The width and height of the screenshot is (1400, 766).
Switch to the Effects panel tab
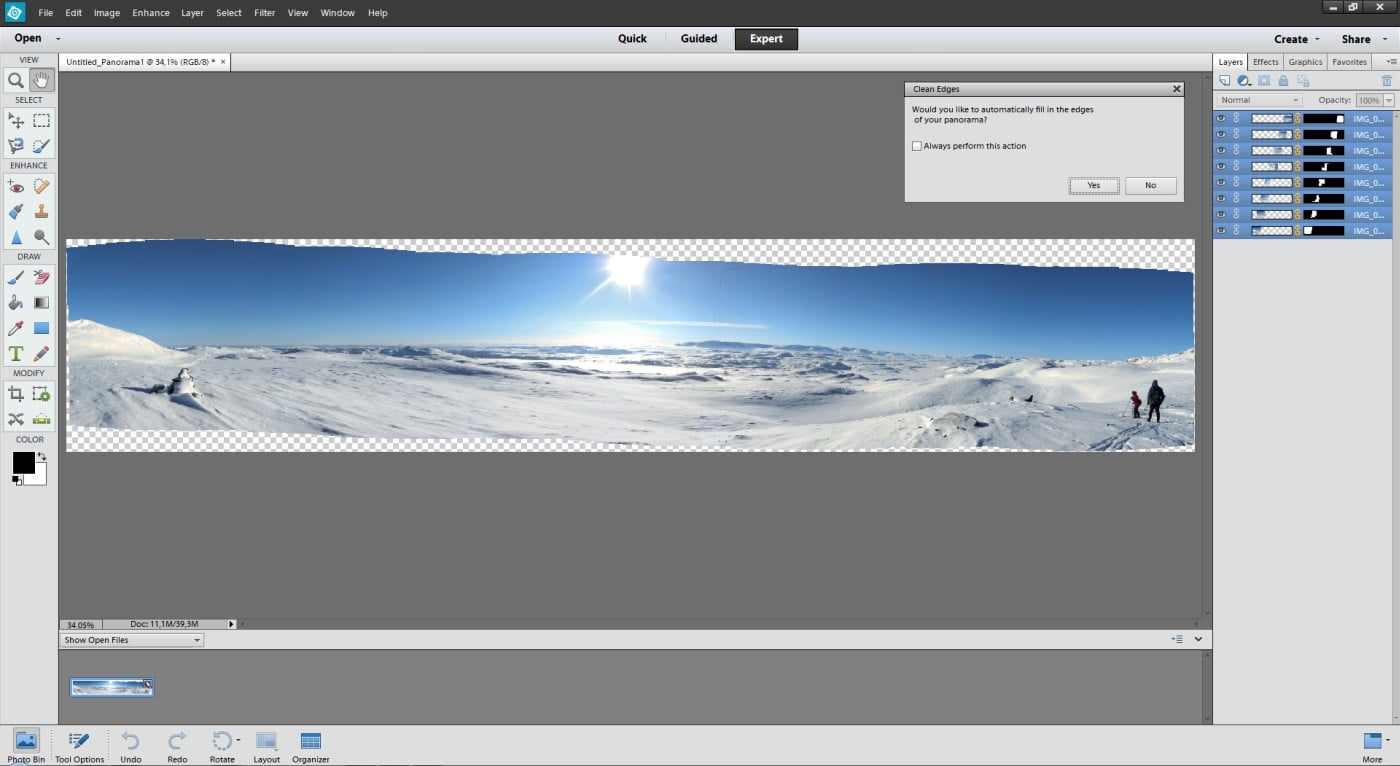coord(1265,62)
